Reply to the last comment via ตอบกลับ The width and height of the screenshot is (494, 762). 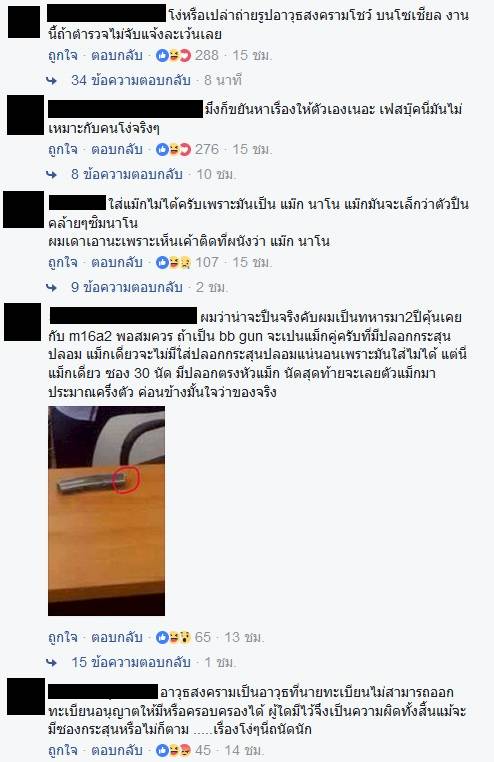tap(117, 750)
